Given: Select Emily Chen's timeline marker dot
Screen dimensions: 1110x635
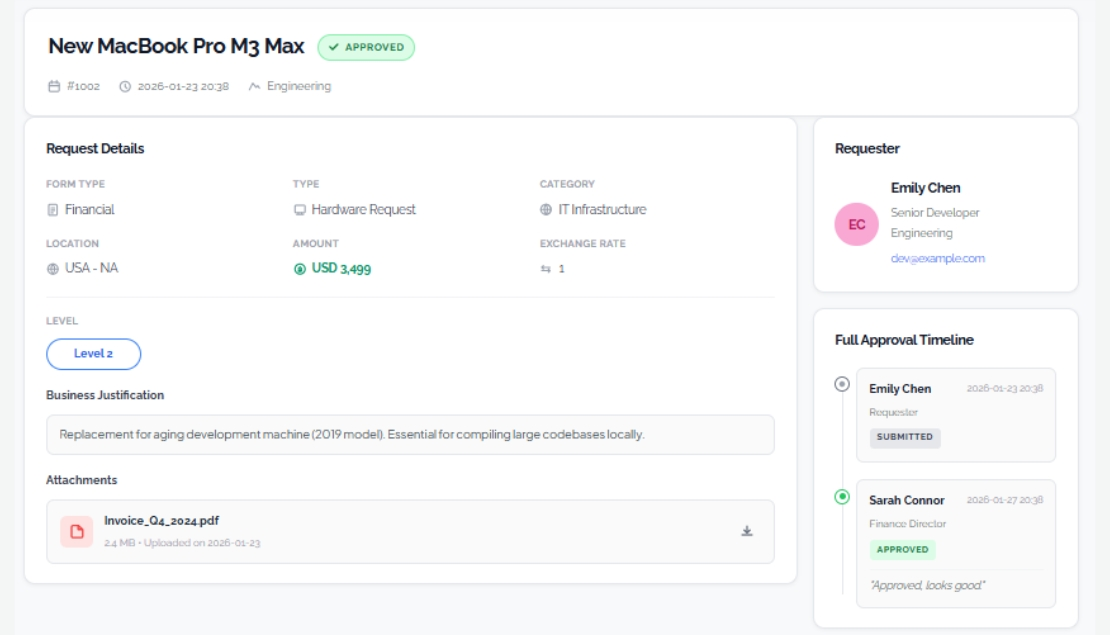Looking at the screenshot, I should point(842,384).
